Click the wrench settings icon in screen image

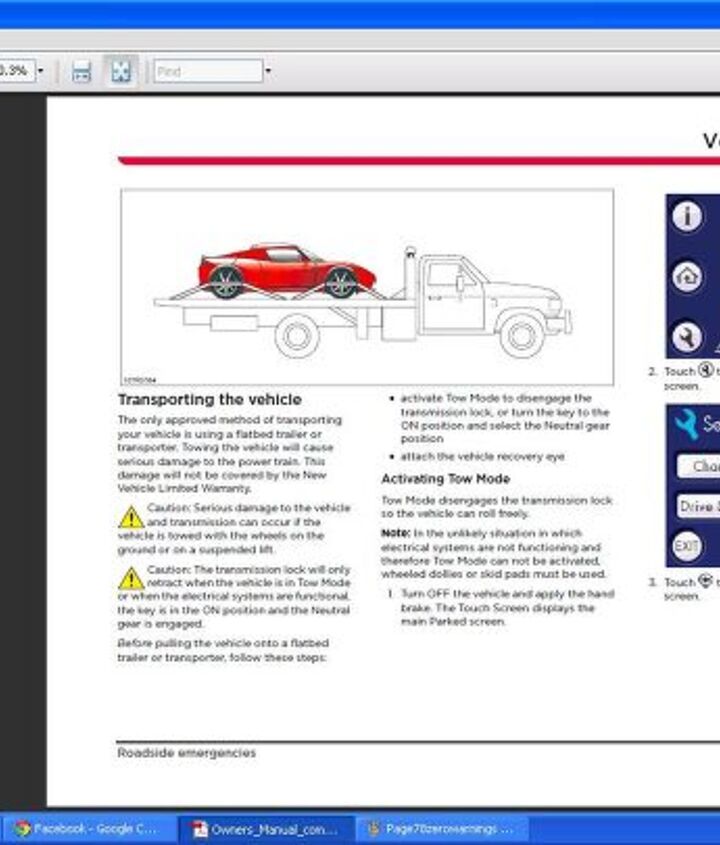686,336
